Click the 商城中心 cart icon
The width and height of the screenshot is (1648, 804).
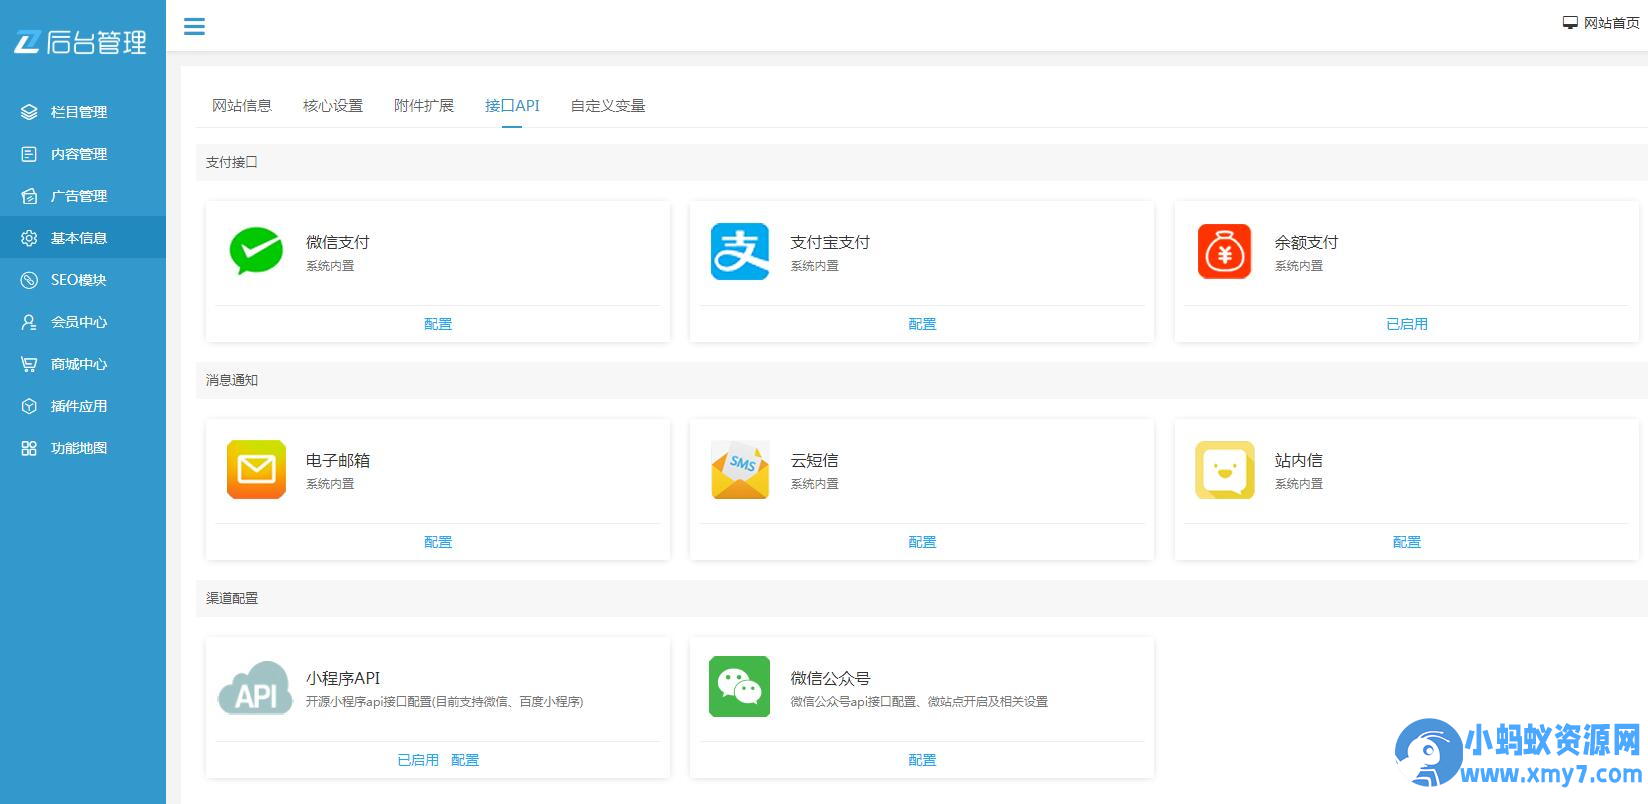pos(29,364)
